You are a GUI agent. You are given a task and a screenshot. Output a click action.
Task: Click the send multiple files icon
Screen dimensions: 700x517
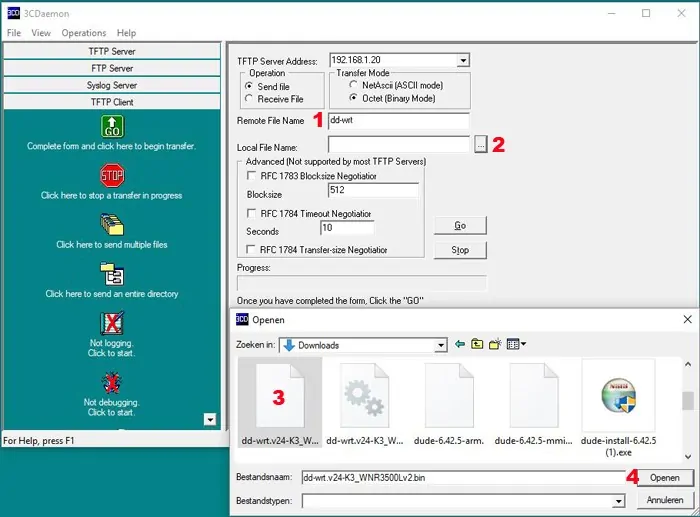pyautogui.click(x=112, y=224)
